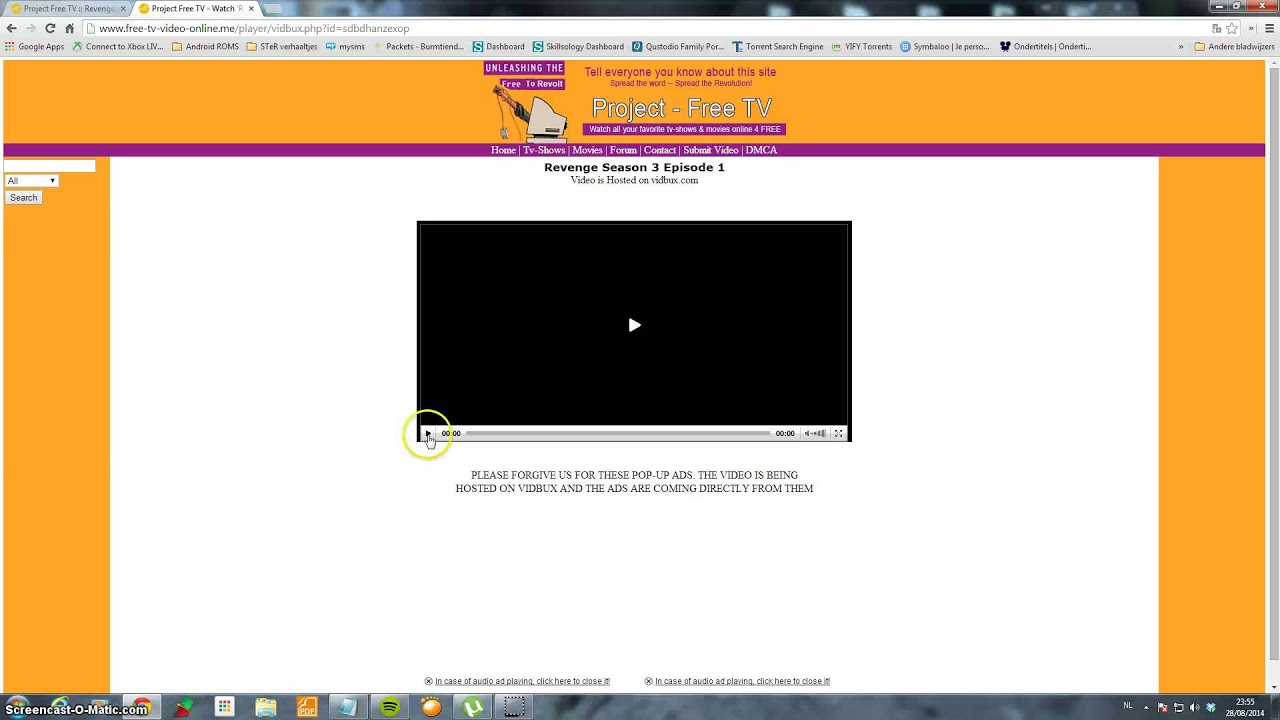The width and height of the screenshot is (1280, 720).
Task: Expand the 'All' category dropdown
Action: [x=31, y=181]
